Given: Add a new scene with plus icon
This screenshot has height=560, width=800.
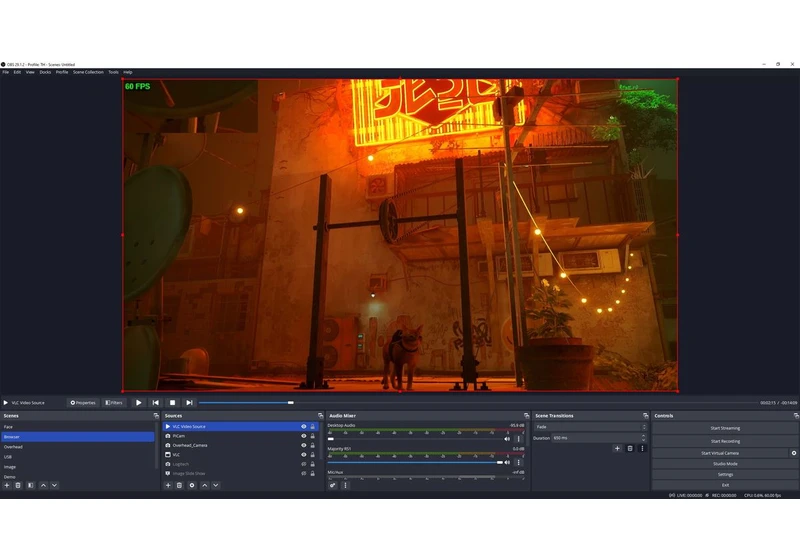Looking at the screenshot, I should pos(7,485).
